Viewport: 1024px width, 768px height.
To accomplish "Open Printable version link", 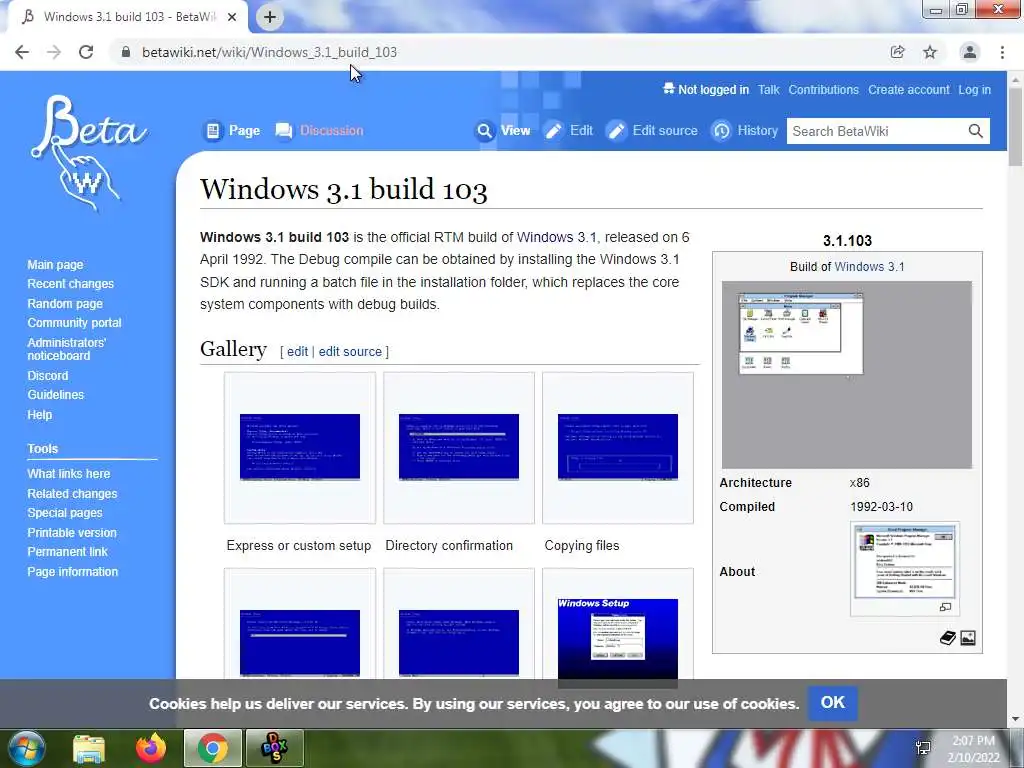I will (x=72, y=533).
